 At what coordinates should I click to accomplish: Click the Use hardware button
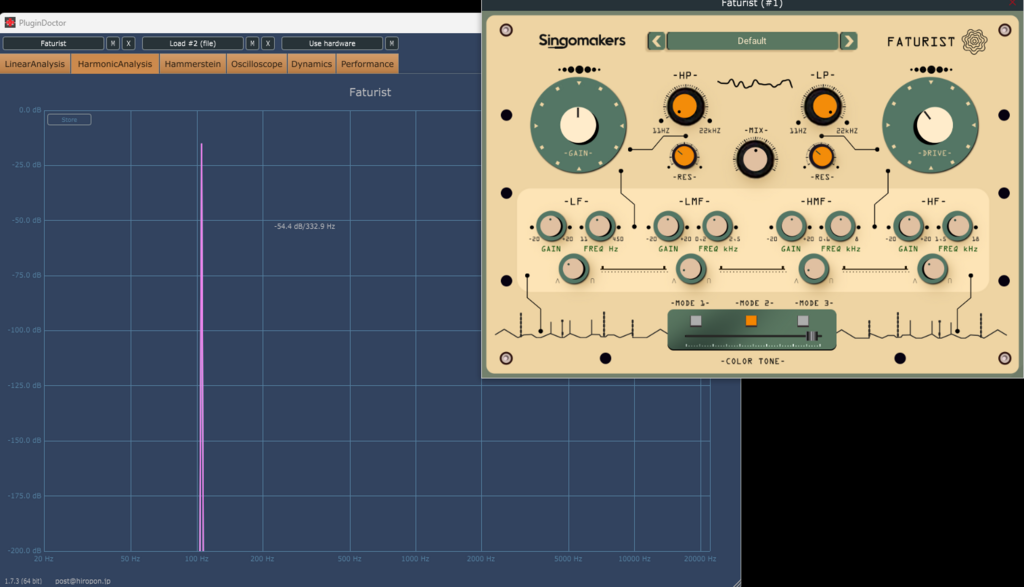[332, 44]
